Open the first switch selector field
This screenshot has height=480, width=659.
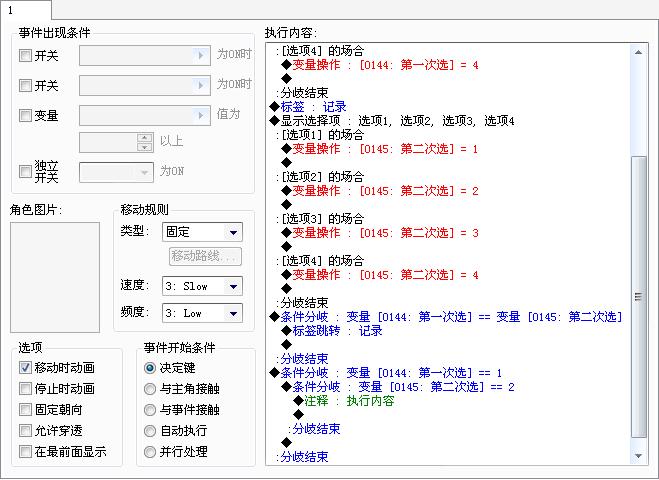coord(145,55)
